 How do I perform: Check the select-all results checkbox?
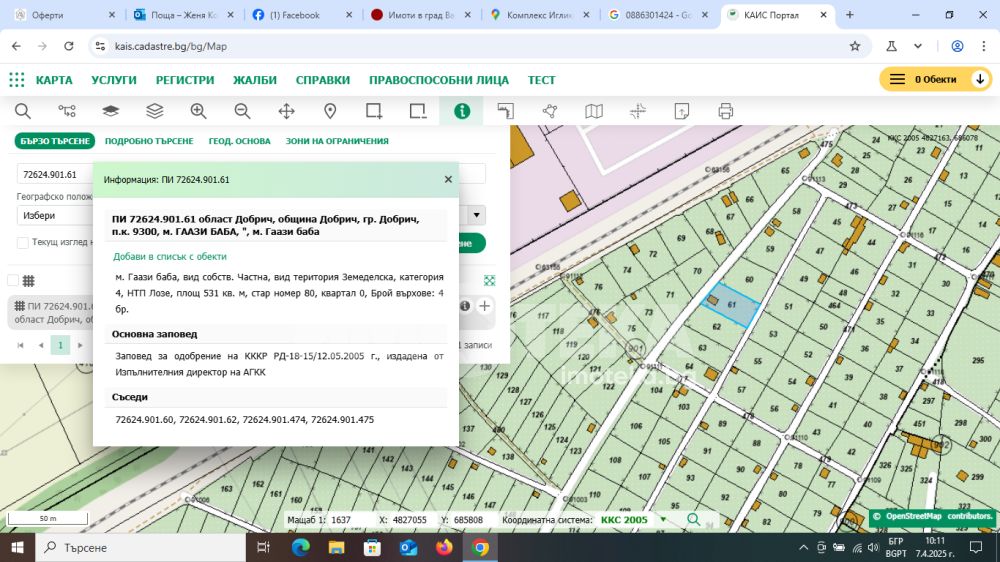click(x=13, y=281)
